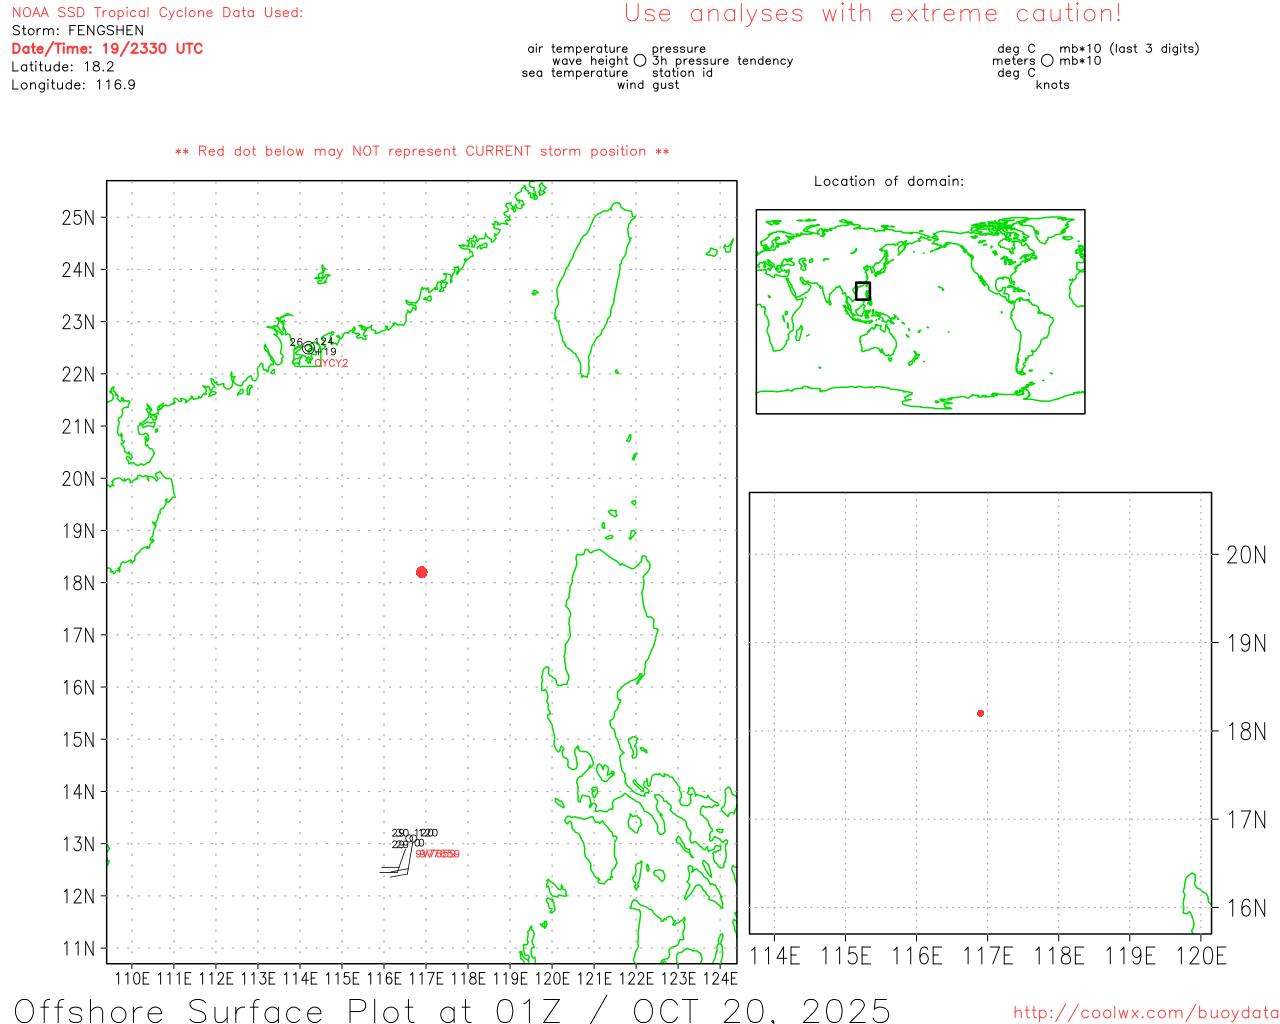Image resolution: width=1280 pixels, height=1024 pixels.
Task: Click the 117E label on the zoomed inset axis
Action: 988,956
